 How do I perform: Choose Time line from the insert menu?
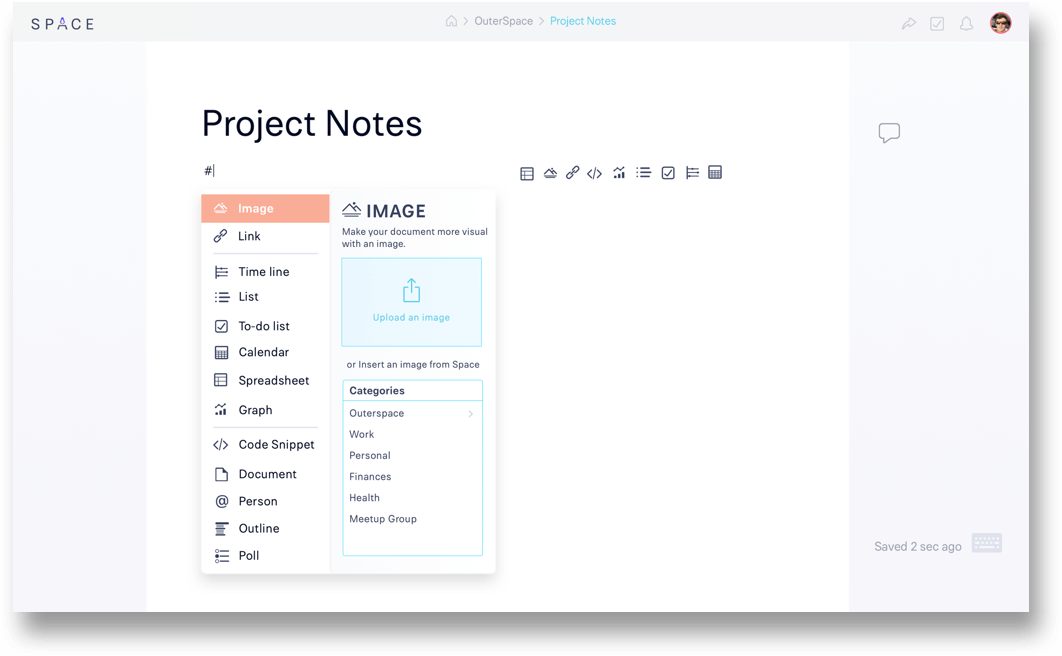click(265, 271)
